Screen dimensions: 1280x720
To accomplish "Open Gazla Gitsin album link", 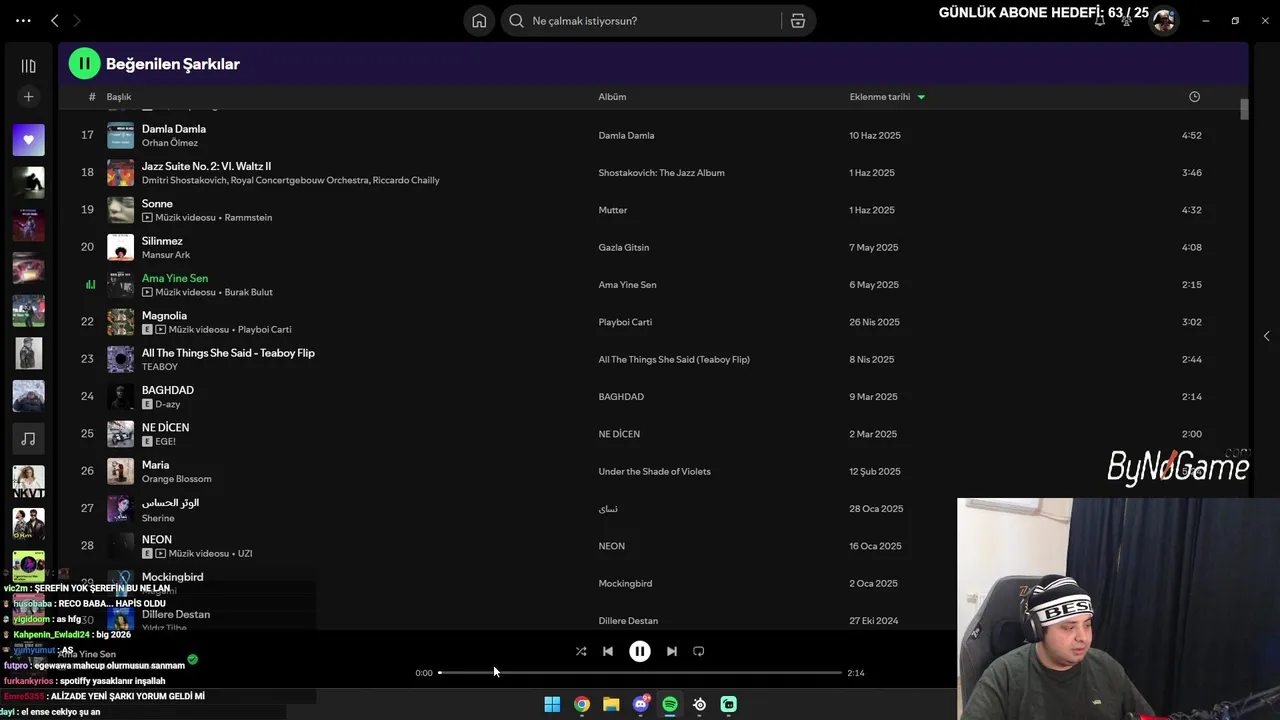I will [x=623, y=247].
